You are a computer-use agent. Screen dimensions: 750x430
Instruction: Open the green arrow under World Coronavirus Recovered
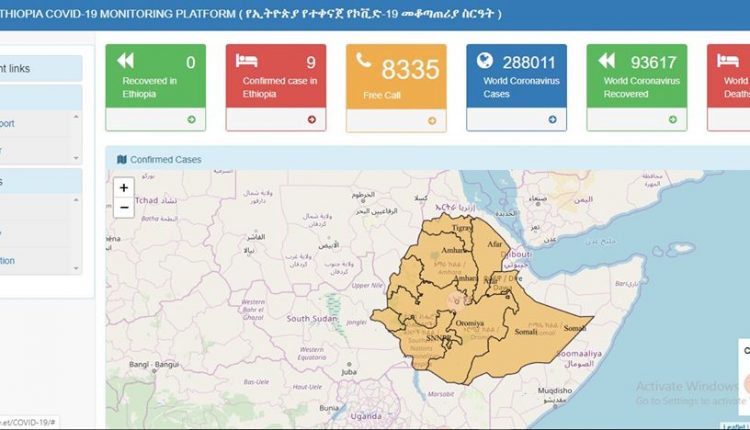[671, 120]
